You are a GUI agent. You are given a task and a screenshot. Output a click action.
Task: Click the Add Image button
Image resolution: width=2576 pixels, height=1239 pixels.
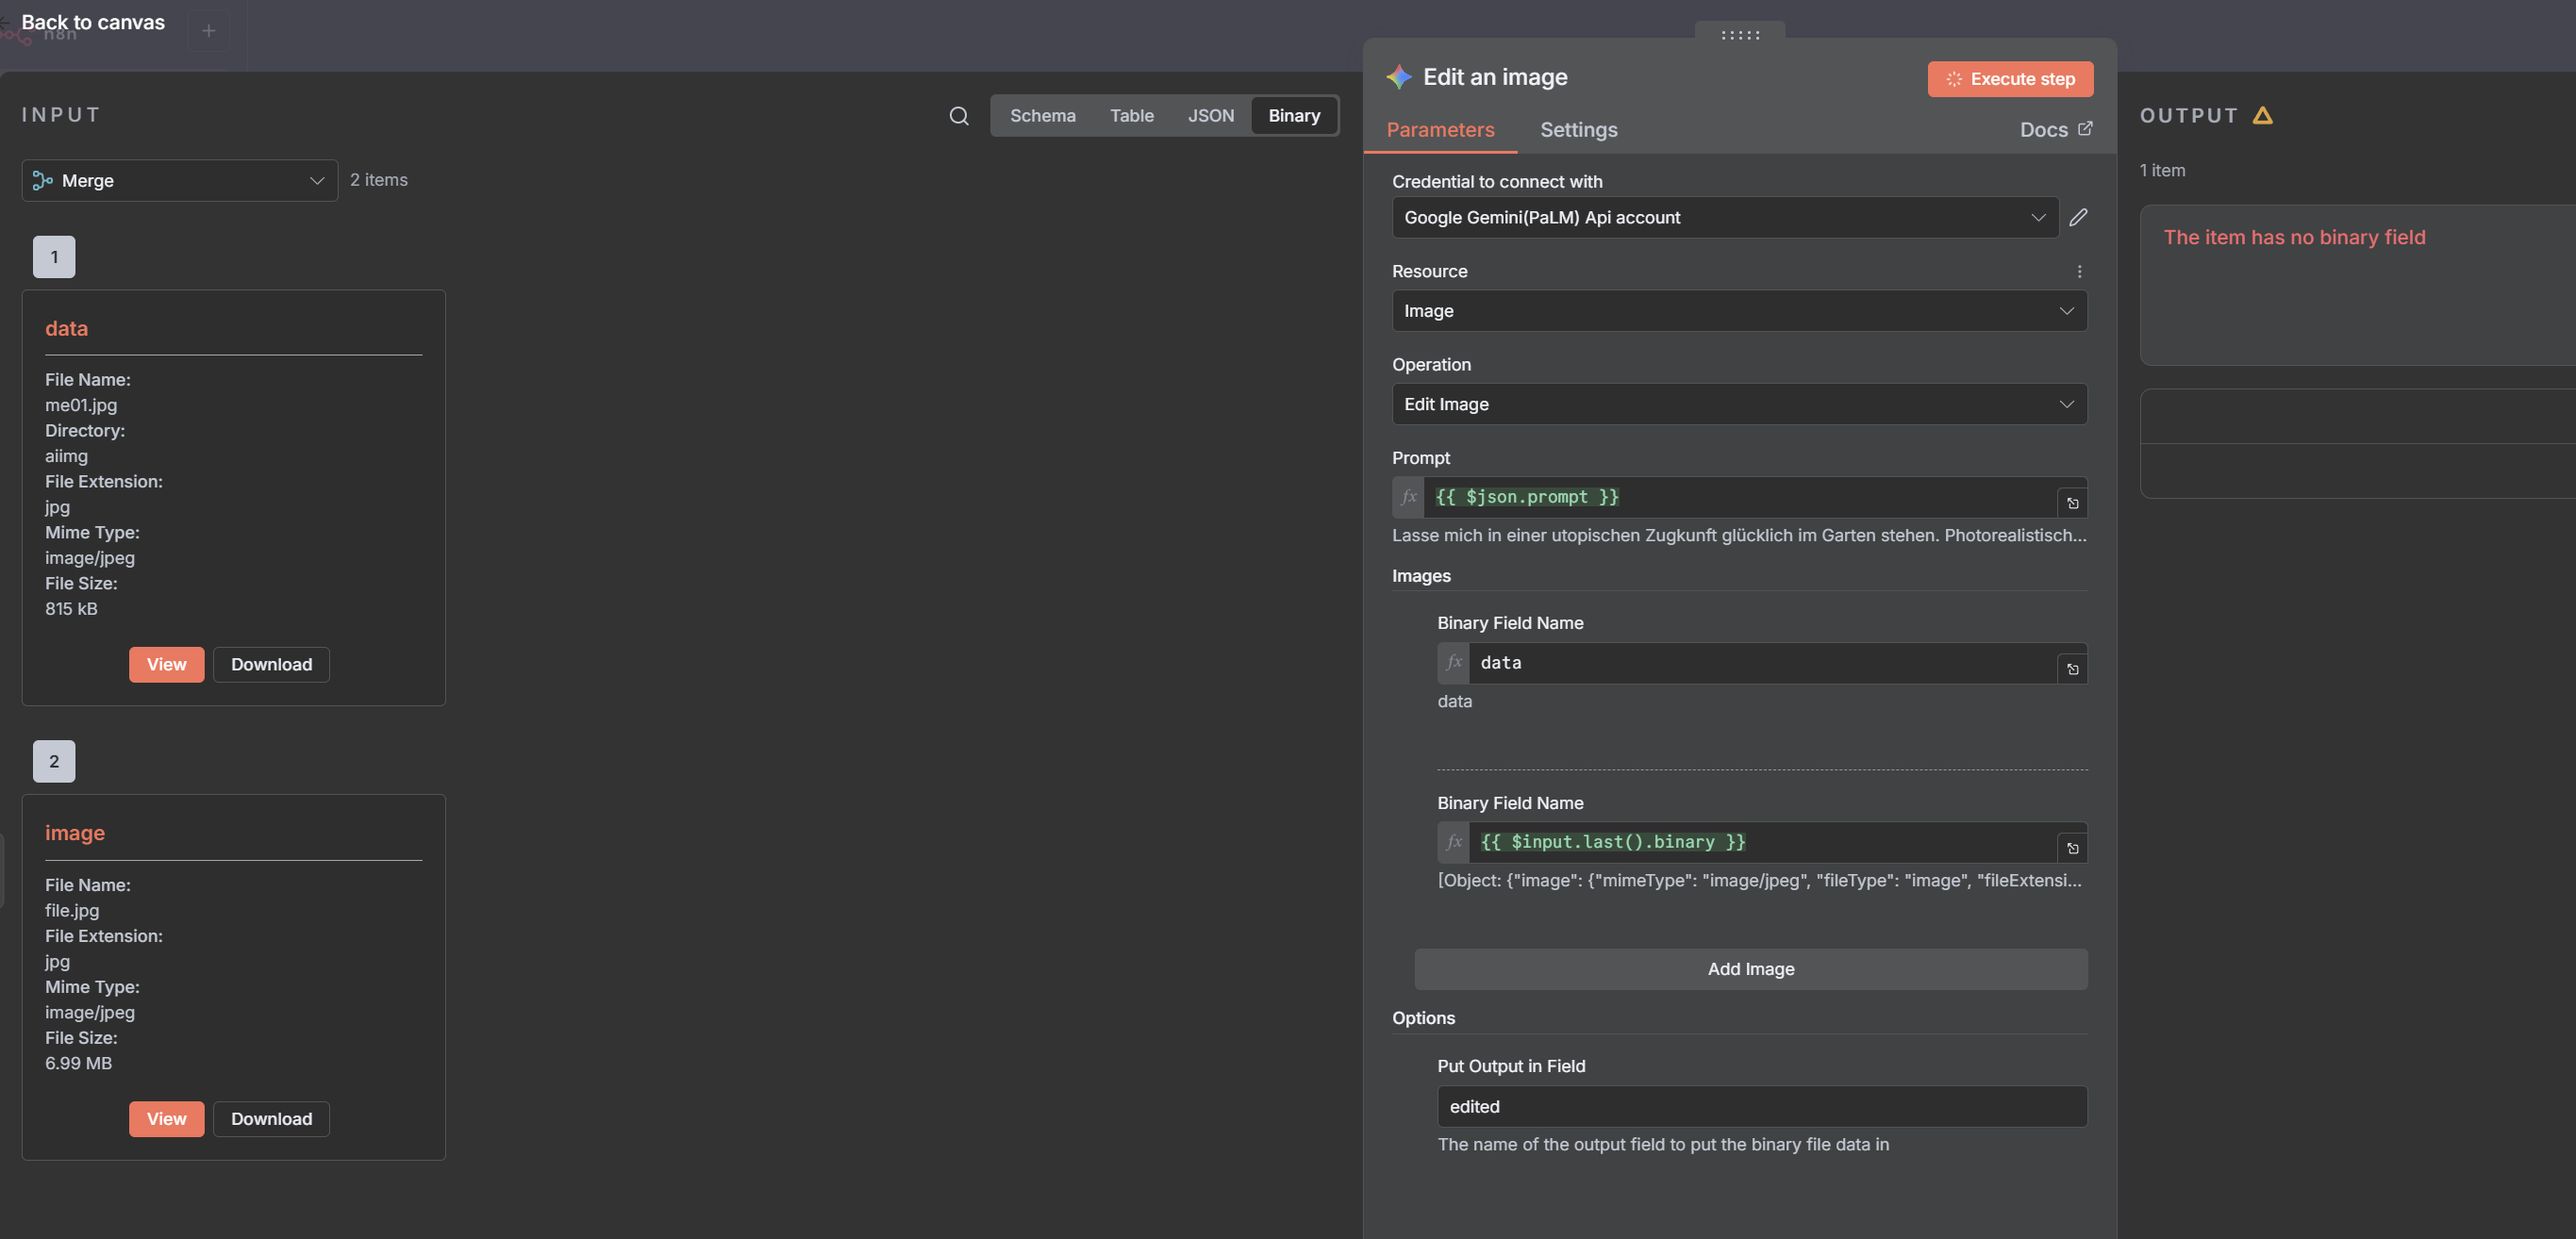pyautogui.click(x=1750, y=969)
